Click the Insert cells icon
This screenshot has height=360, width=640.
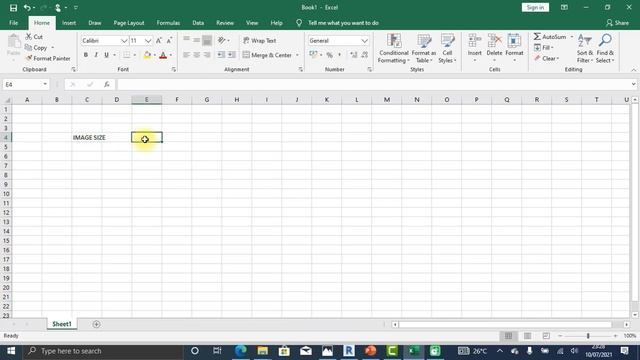tap(474, 41)
